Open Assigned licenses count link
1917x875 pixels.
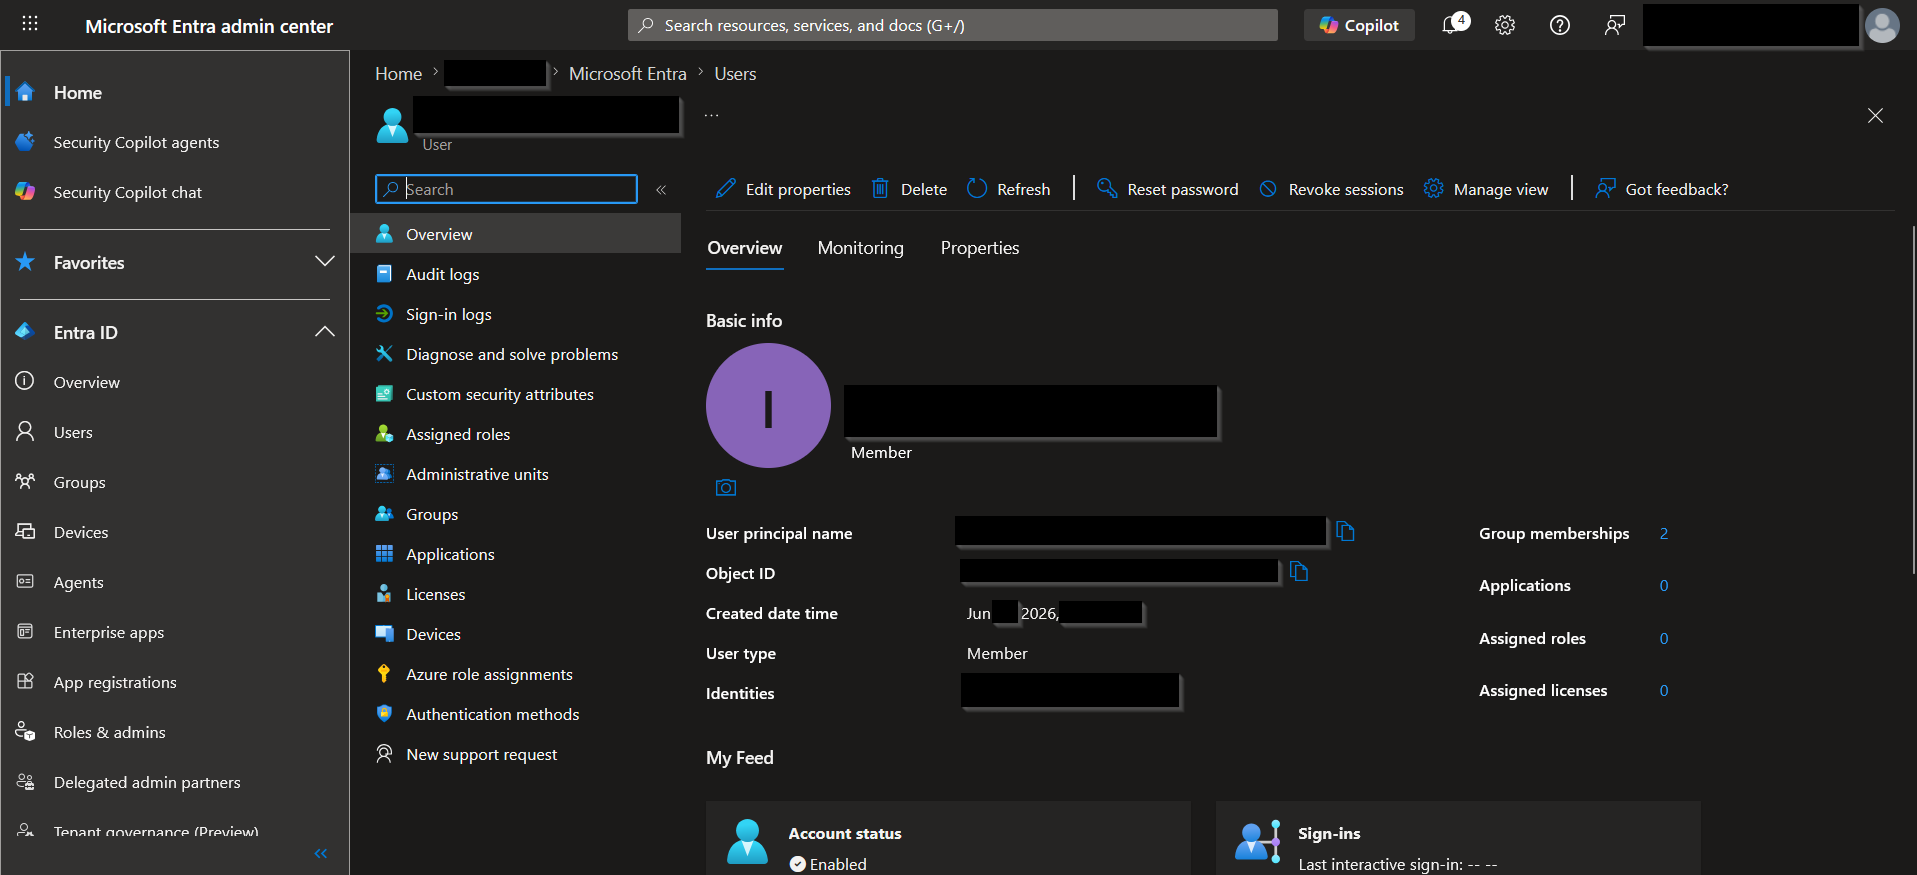[x=1664, y=691]
